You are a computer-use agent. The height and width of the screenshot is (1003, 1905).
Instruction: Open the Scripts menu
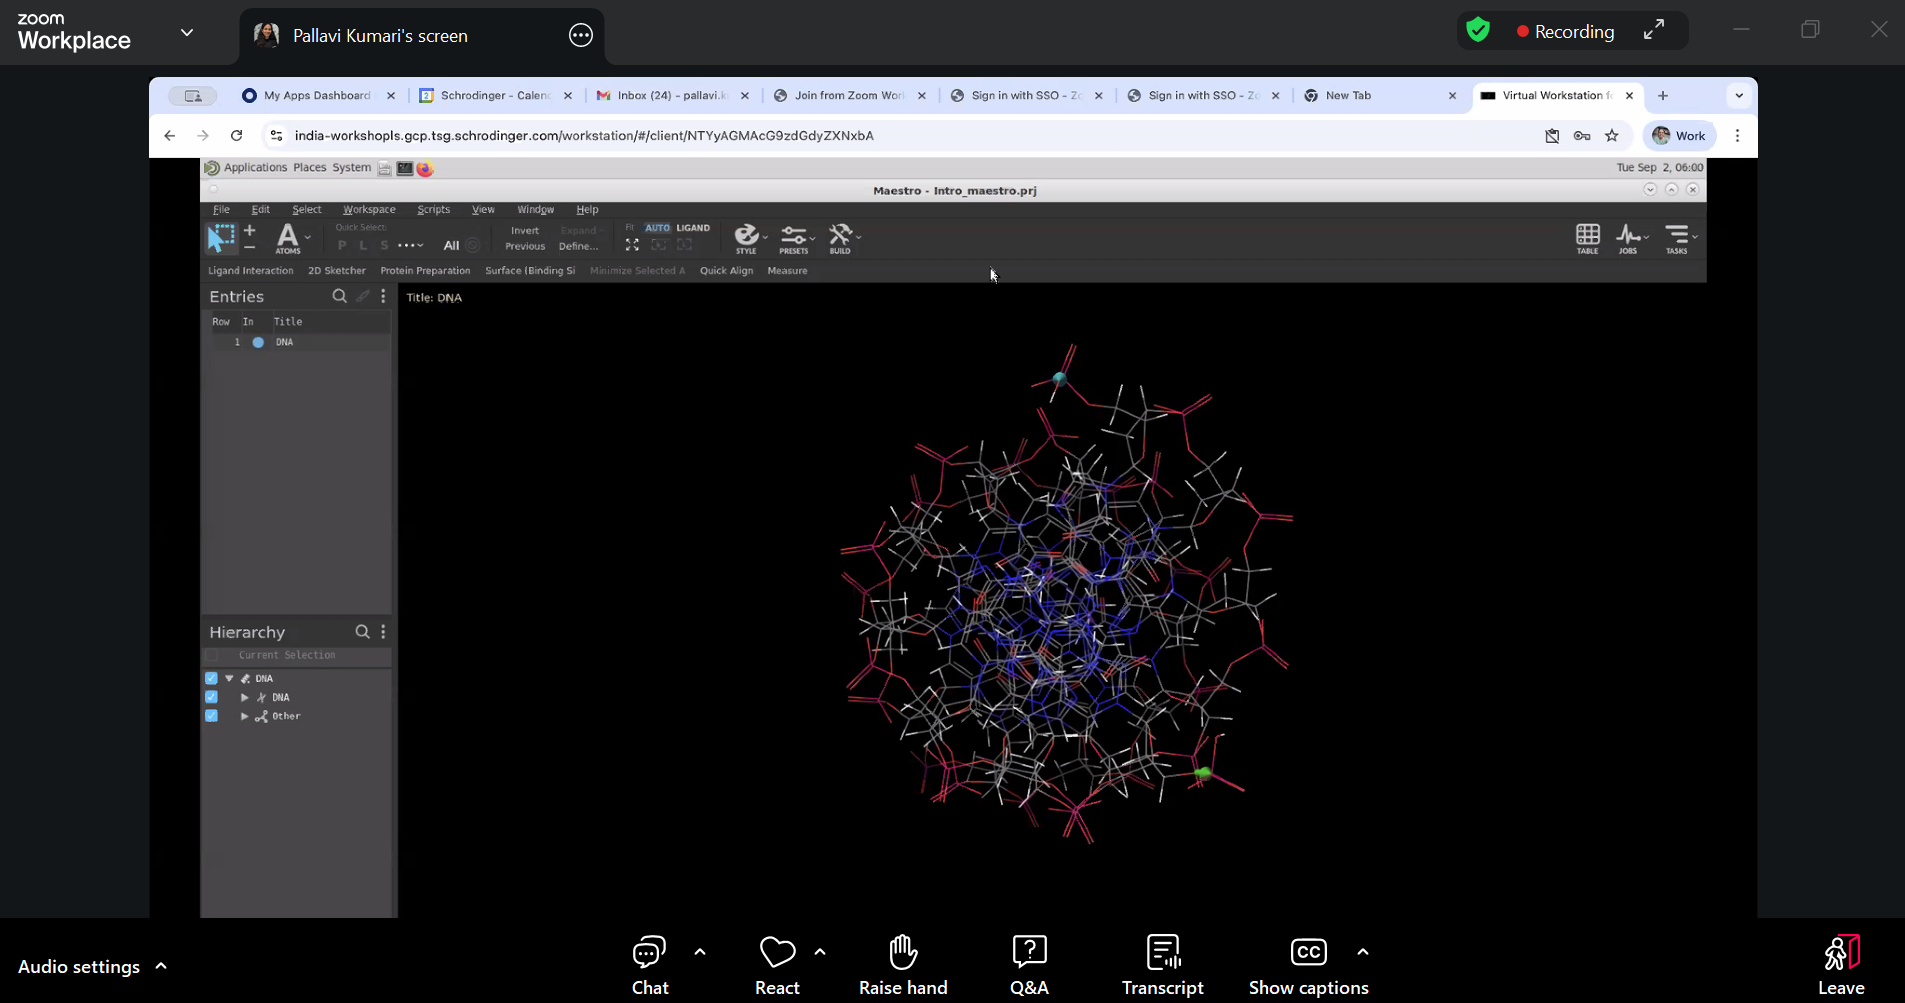[433, 210]
